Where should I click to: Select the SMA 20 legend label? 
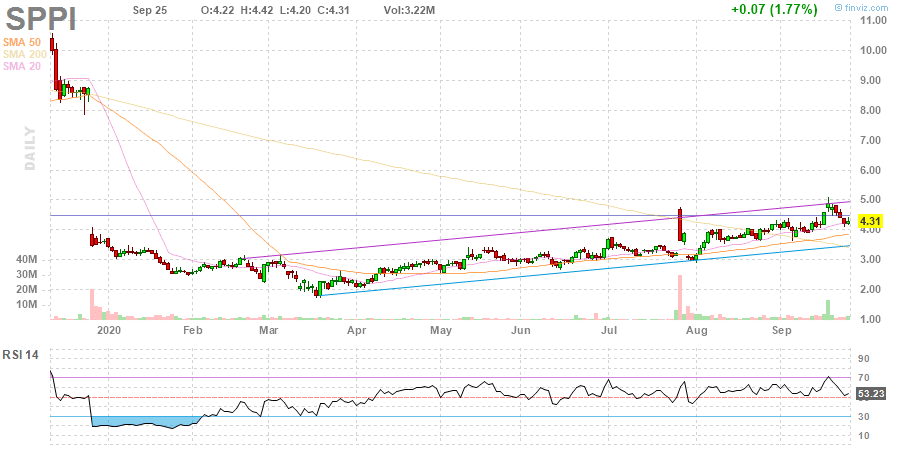coord(22,66)
